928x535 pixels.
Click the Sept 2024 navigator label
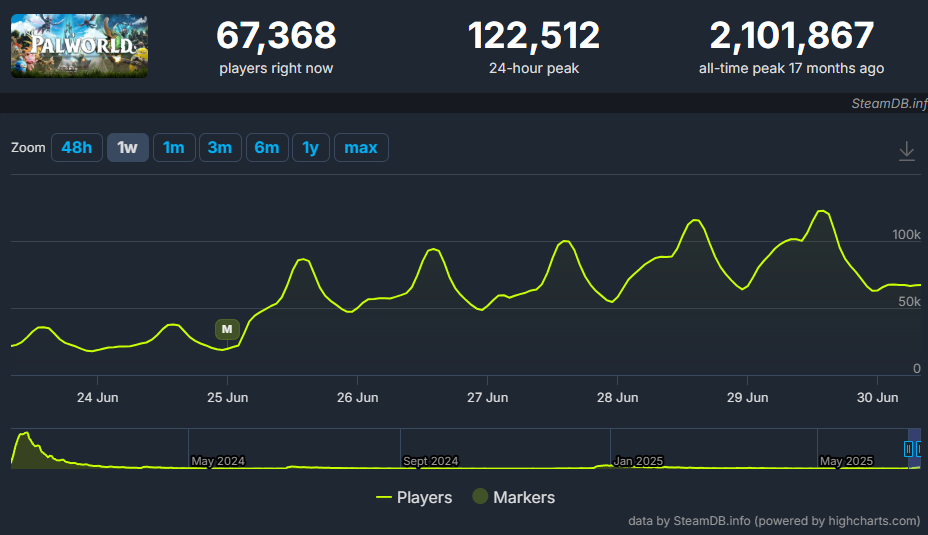point(430,461)
